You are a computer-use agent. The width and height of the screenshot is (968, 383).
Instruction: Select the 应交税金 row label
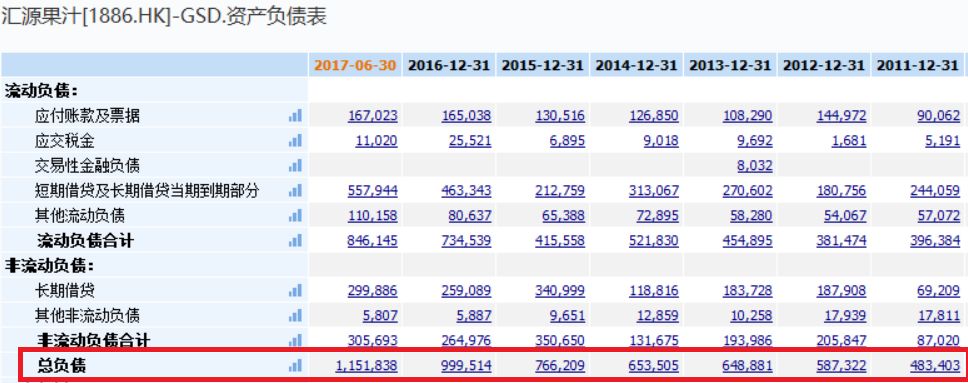[65, 141]
